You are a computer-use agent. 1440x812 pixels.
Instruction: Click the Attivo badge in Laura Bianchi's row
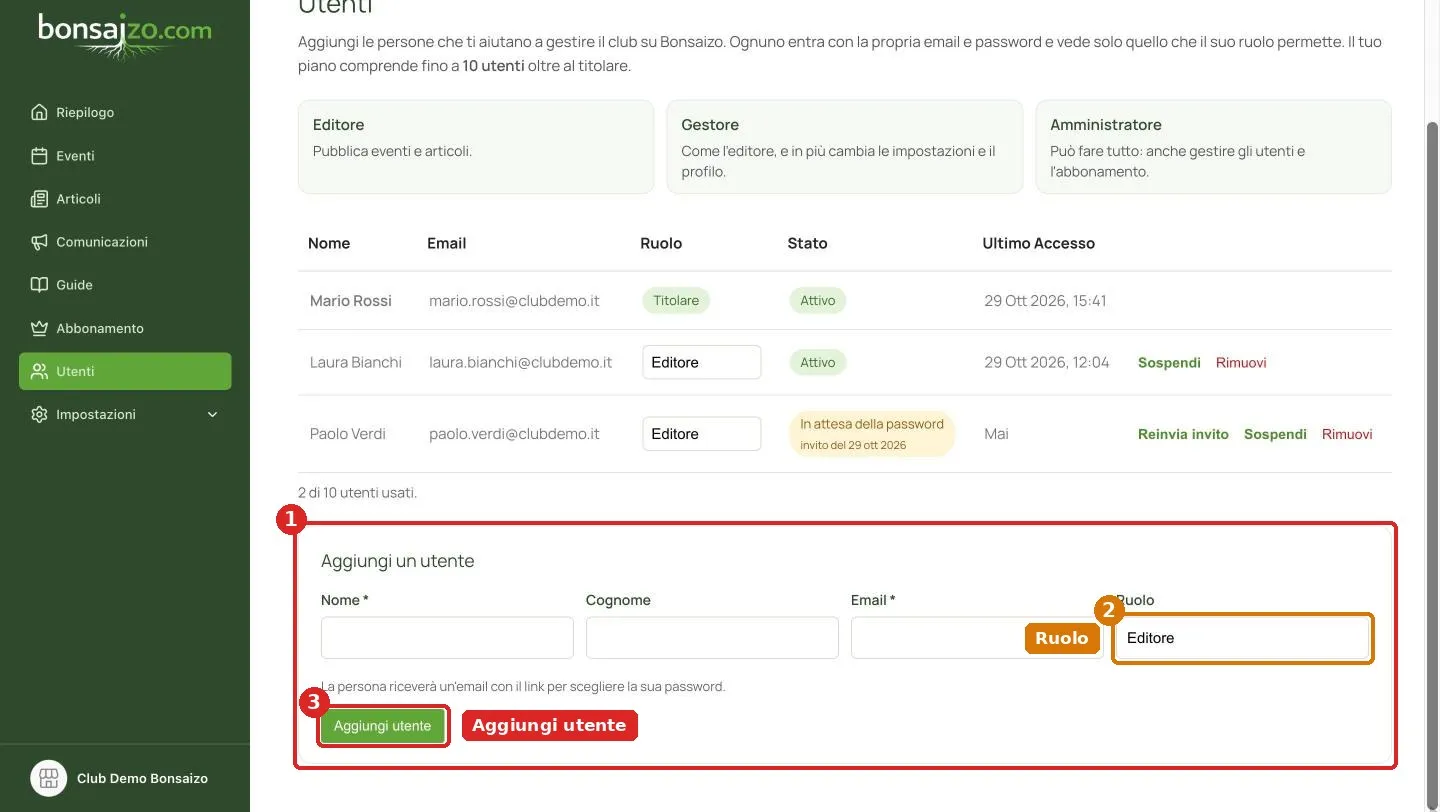point(818,362)
